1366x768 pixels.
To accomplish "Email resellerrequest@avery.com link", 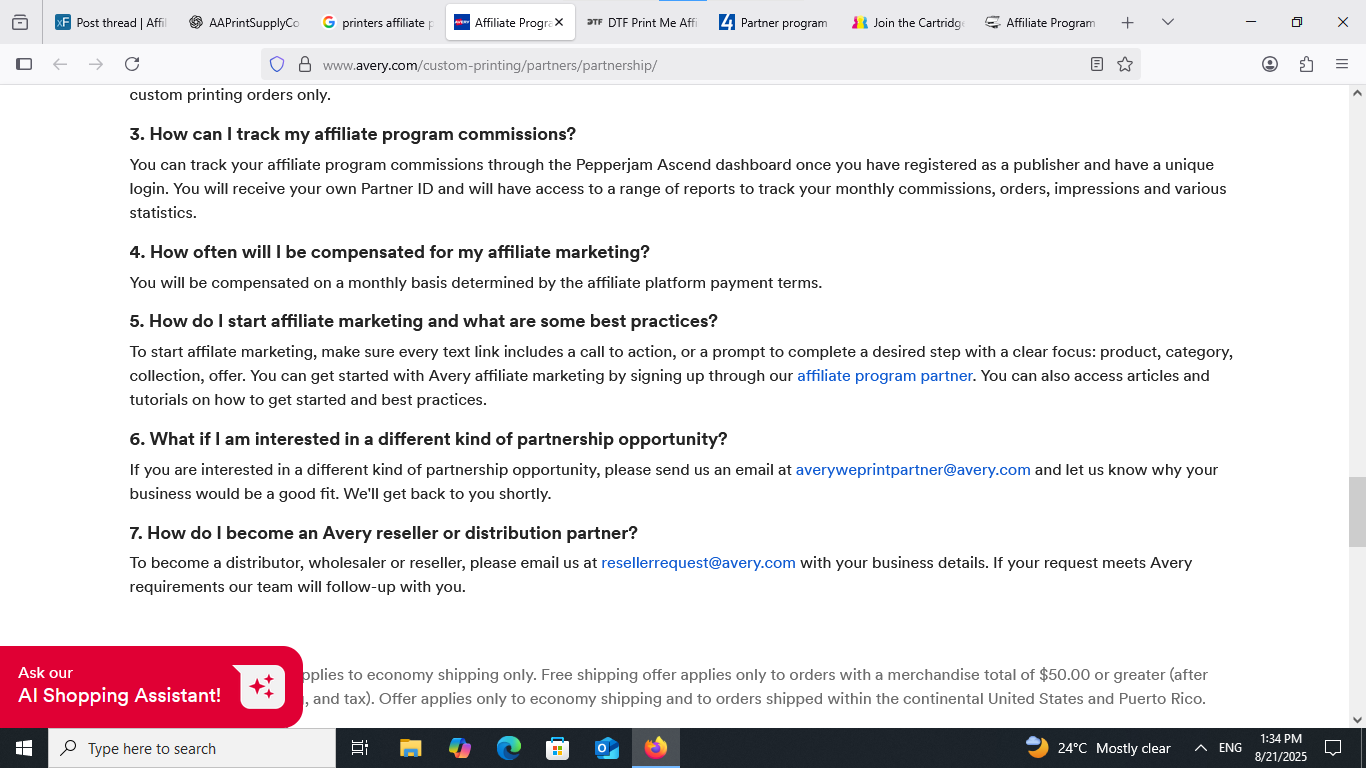I will point(698,563).
